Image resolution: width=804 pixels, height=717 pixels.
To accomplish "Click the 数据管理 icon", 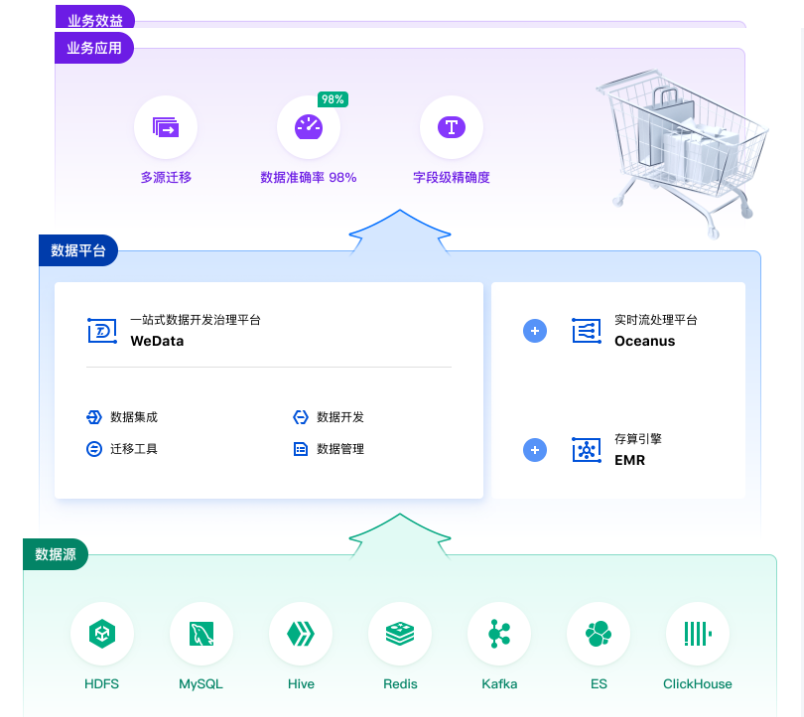I will coord(300,449).
